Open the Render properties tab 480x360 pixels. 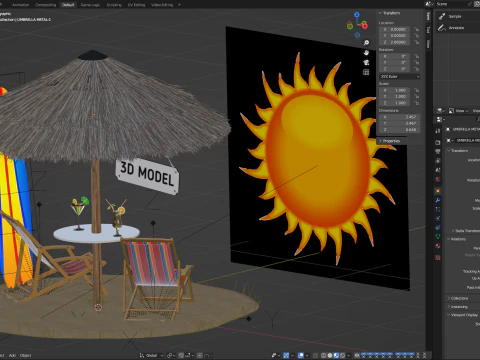[438, 142]
